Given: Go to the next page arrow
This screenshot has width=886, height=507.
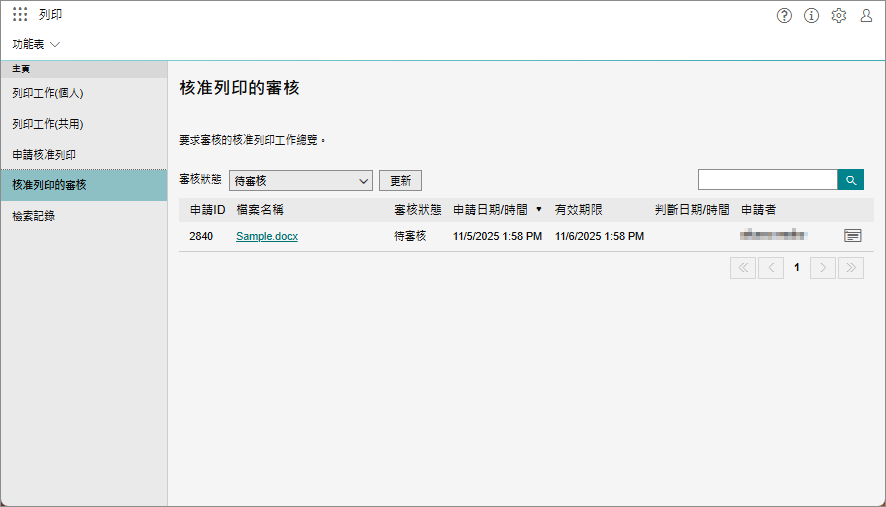Looking at the screenshot, I should click(823, 267).
